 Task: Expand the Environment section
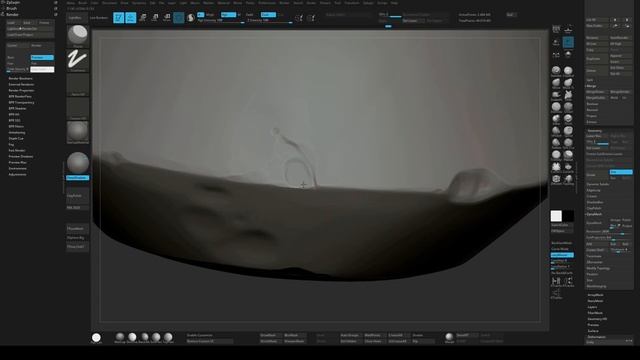[x=18, y=169]
